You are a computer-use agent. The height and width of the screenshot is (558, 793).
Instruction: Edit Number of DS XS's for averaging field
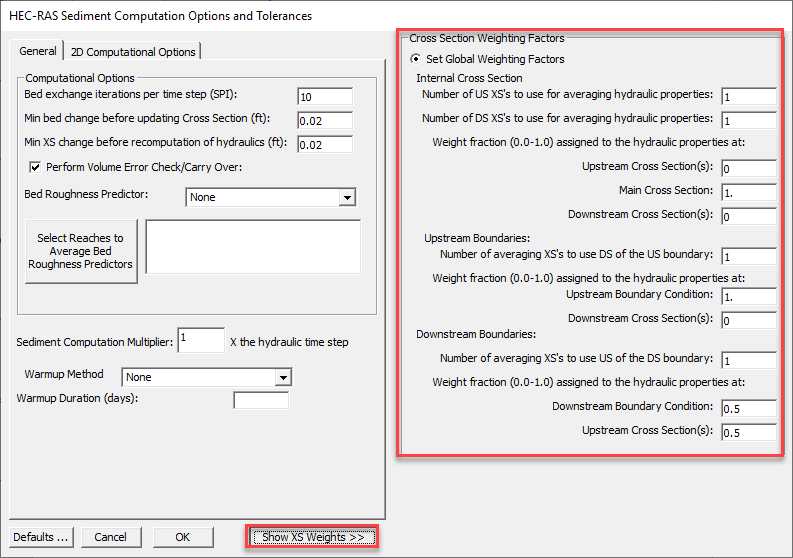pos(749,120)
